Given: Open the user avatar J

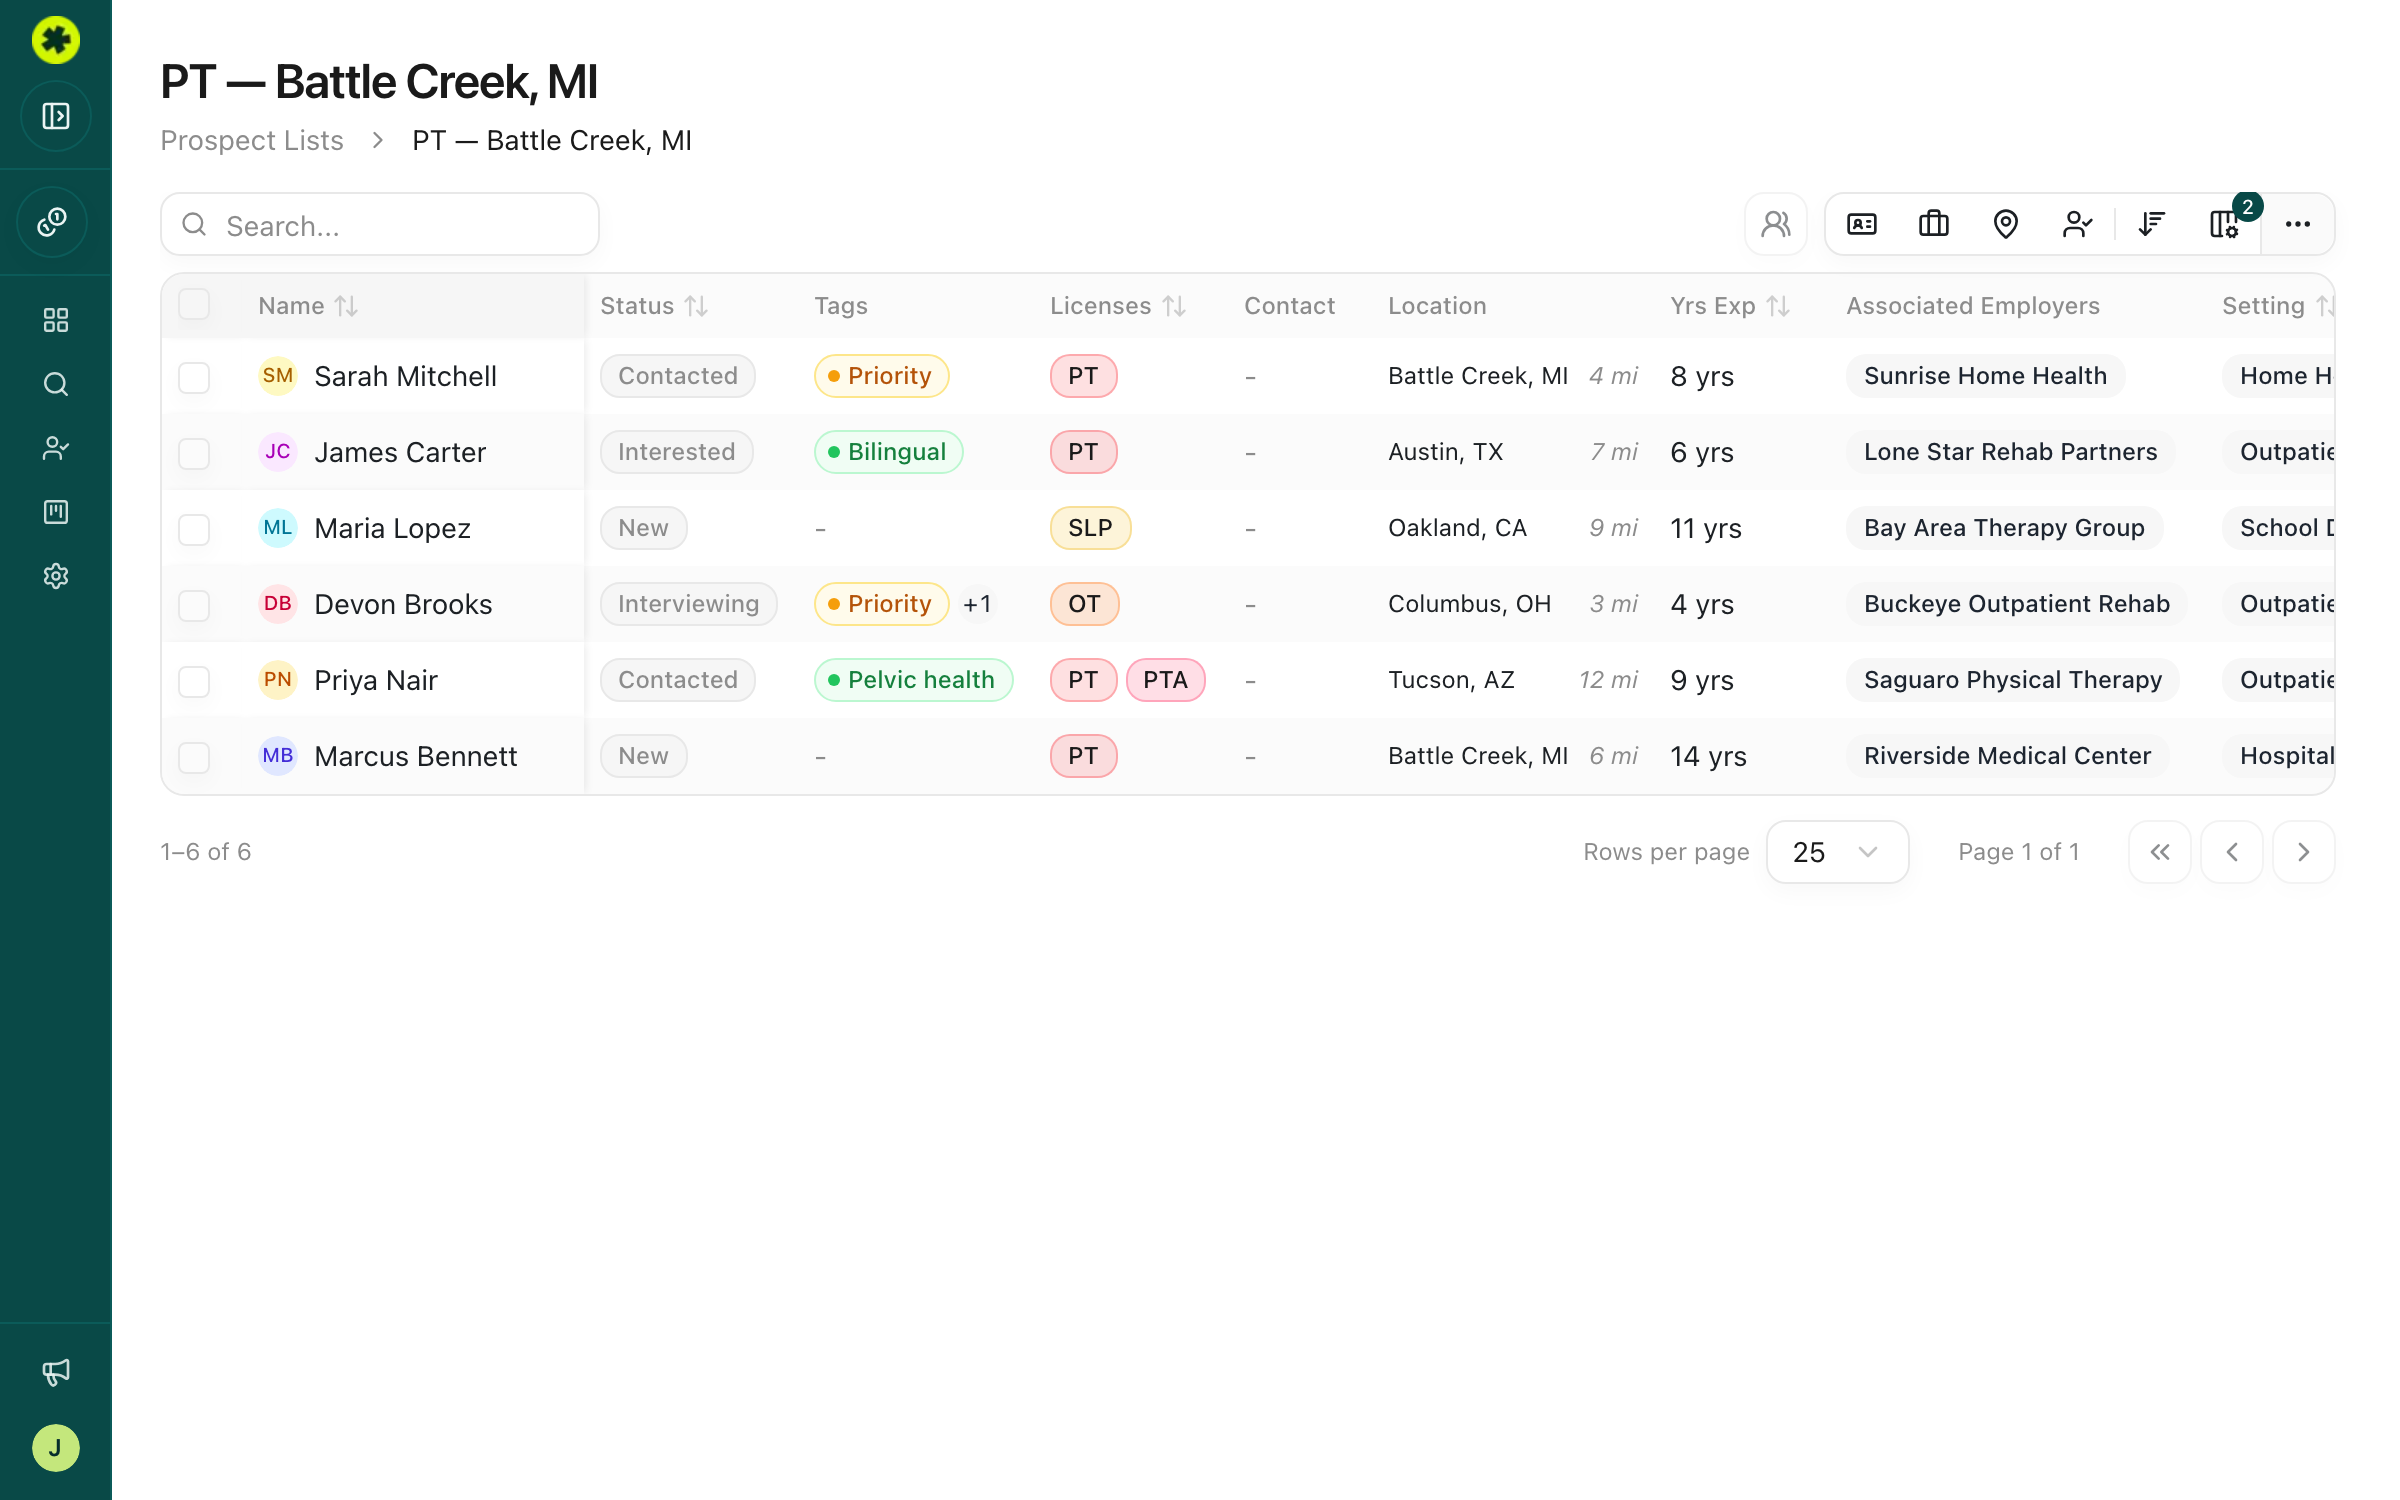Looking at the screenshot, I should pos(56,1448).
